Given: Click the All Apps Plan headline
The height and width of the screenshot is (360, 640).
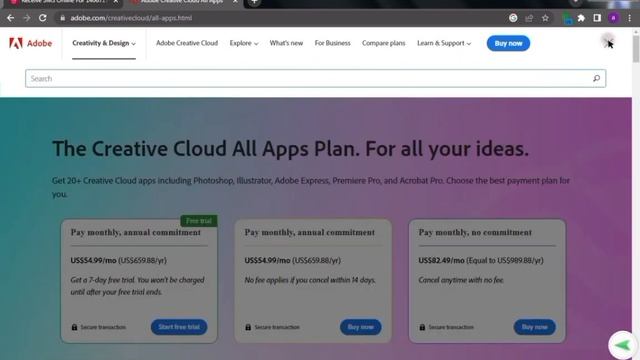Looking at the screenshot, I should 290,149.
